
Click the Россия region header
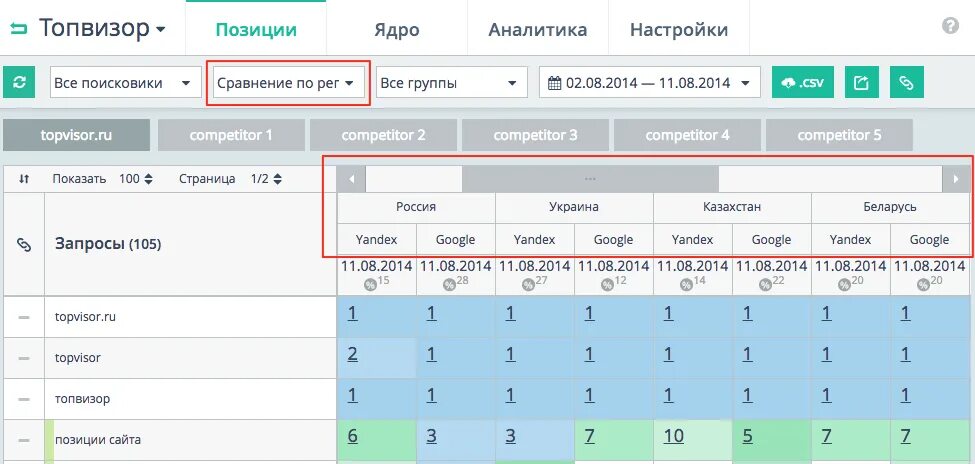point(416,207)
